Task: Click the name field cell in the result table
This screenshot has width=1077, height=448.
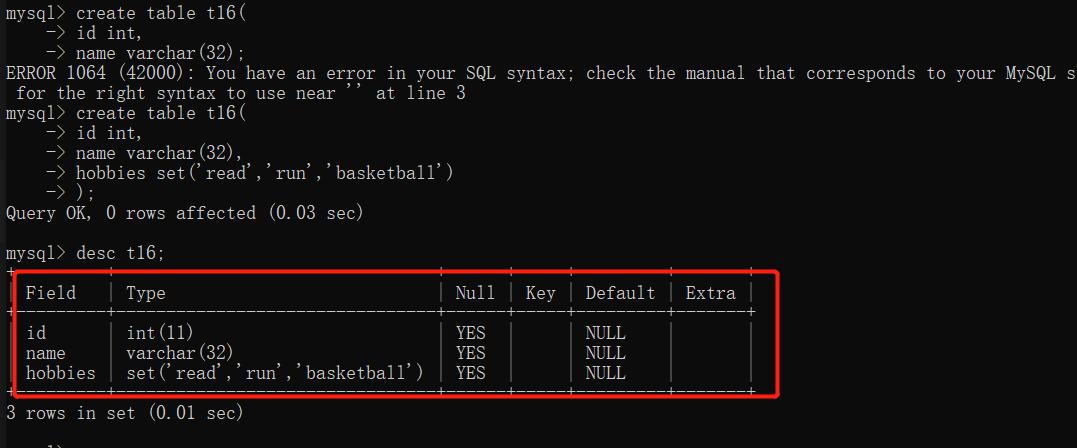Action: (x=46, y=353)
